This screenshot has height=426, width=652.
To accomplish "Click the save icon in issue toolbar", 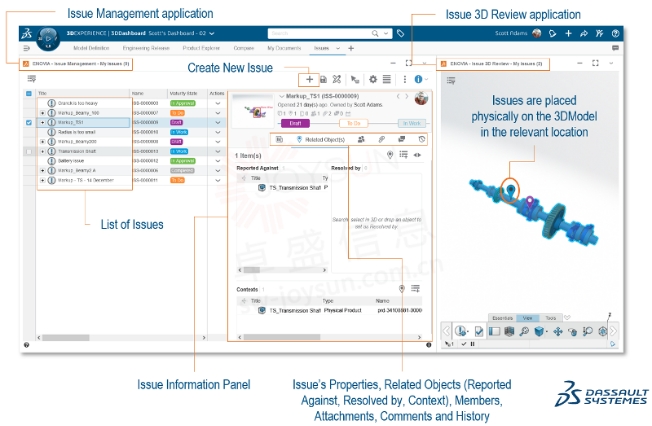I will pos(323,79).
